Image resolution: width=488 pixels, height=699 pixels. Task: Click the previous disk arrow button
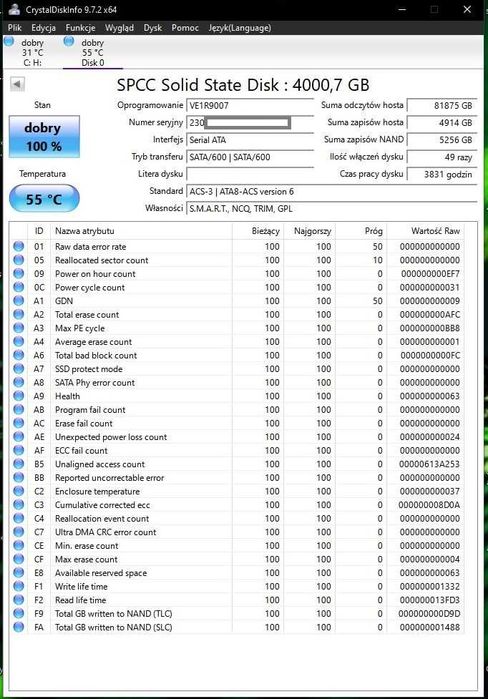17,84
